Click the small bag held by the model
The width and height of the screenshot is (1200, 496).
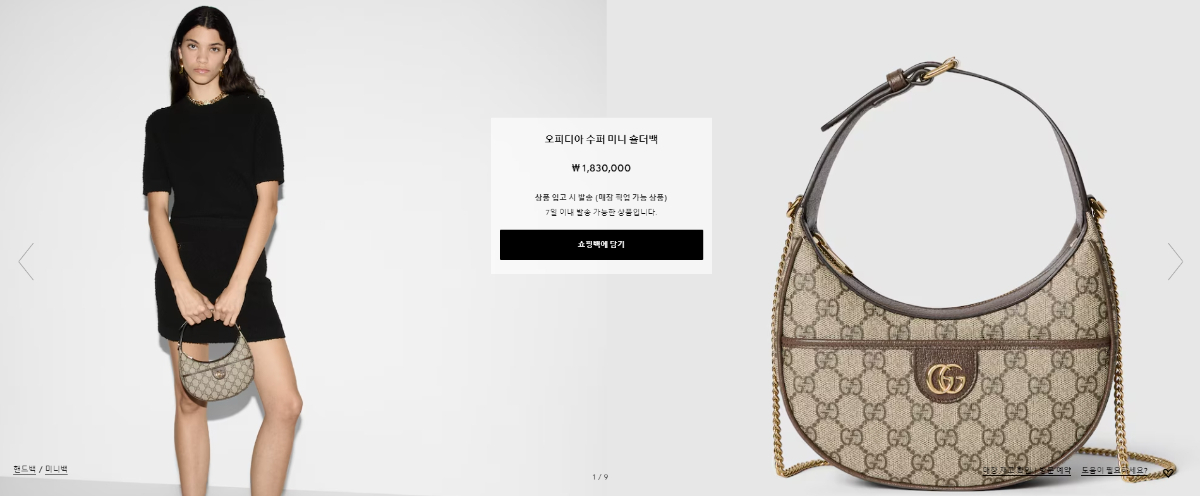coord(214,365)
